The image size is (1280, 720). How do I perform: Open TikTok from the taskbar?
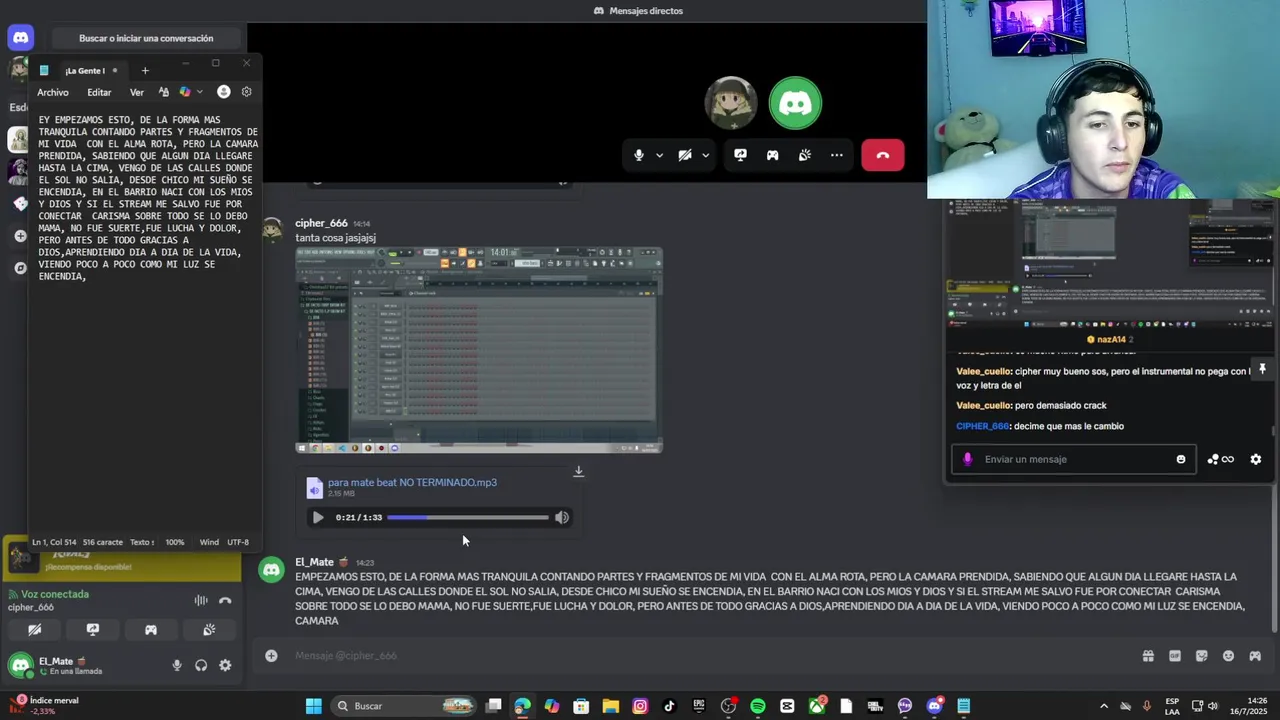tap(669, 706)
